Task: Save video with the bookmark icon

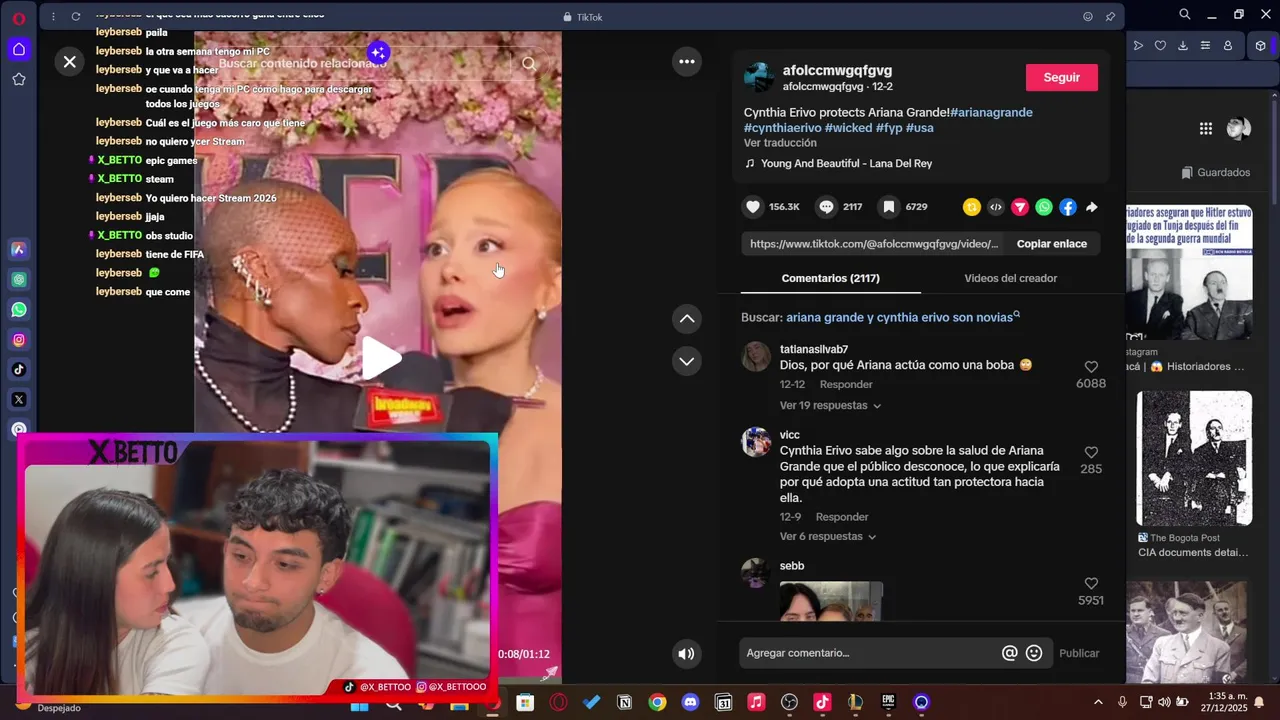Action: pyautogui.click(x=888, y=207)
